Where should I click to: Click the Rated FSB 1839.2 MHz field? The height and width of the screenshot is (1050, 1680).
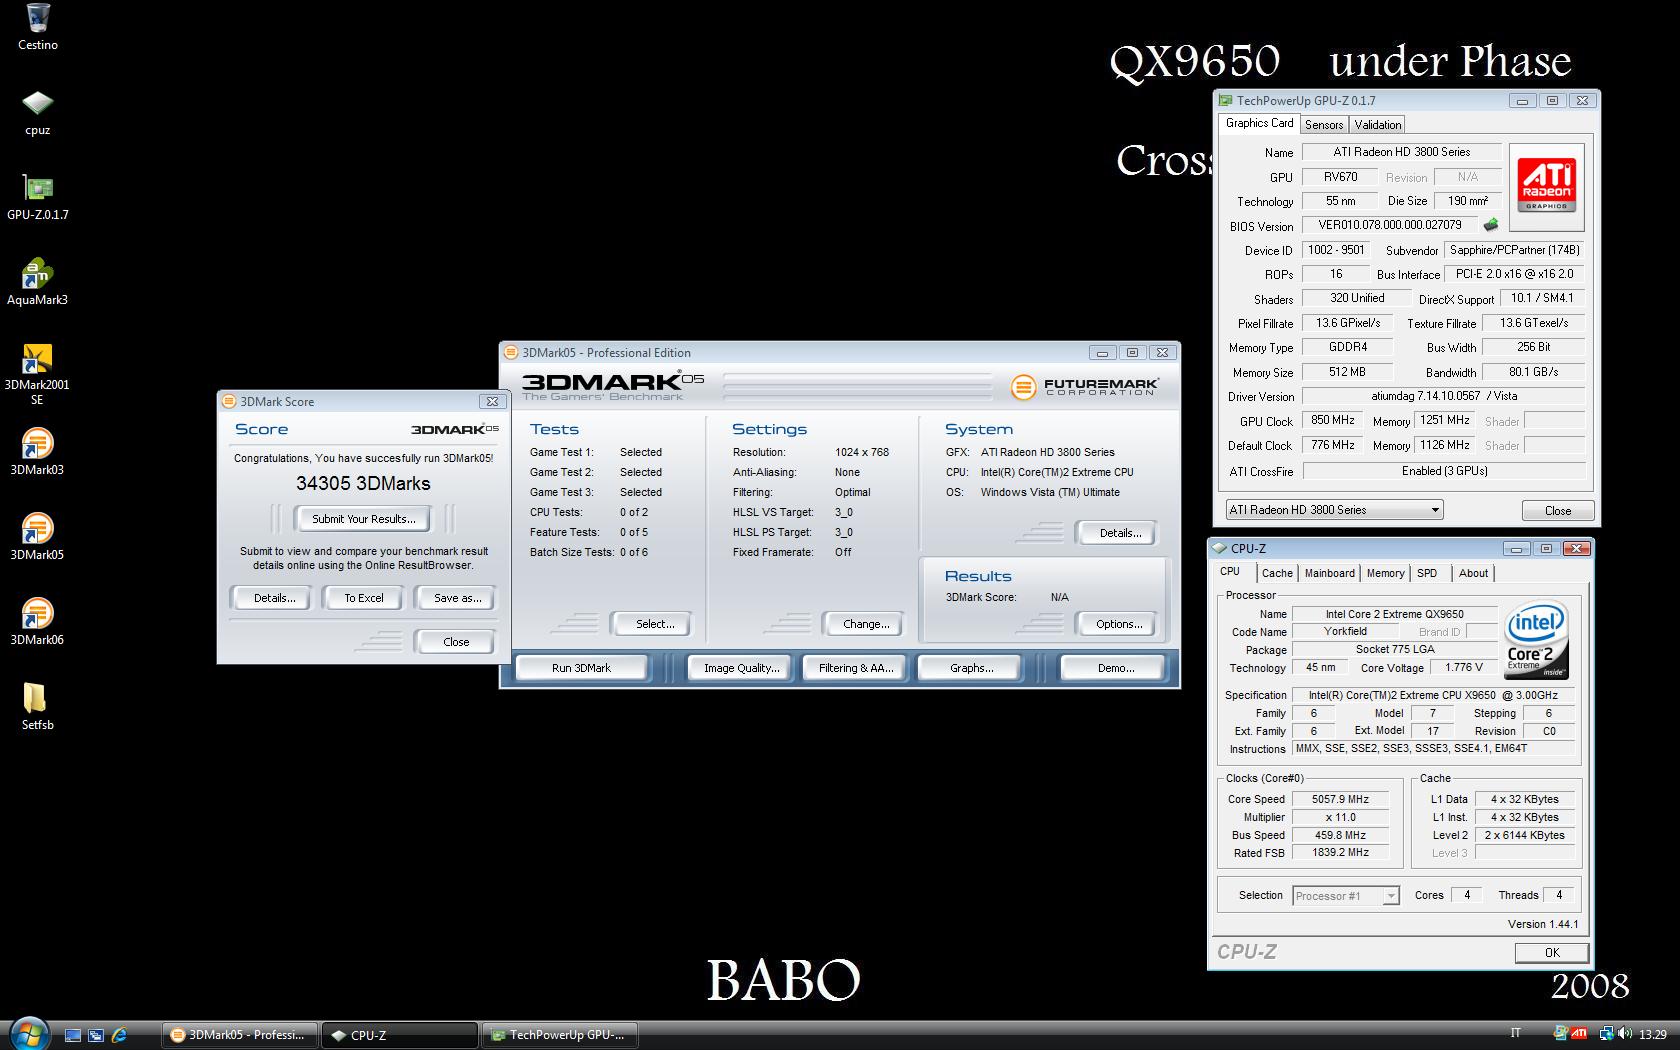[x=1340, y=853]
